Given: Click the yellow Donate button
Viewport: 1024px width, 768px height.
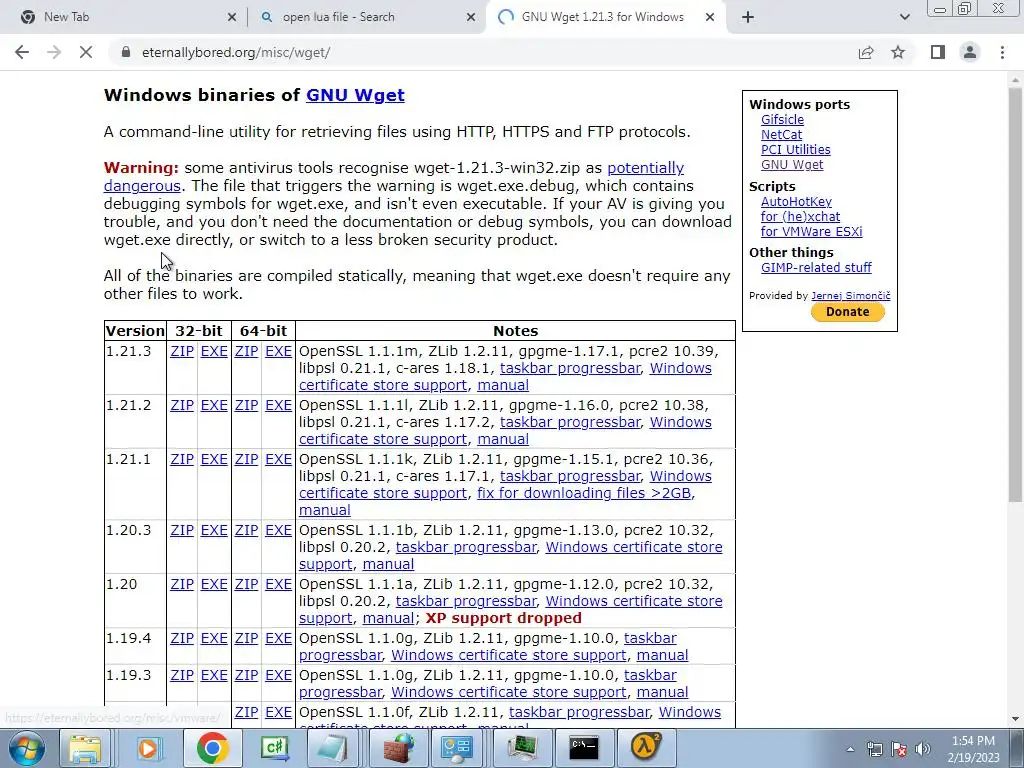Looking at the screenshot, I should click(848, 312).
